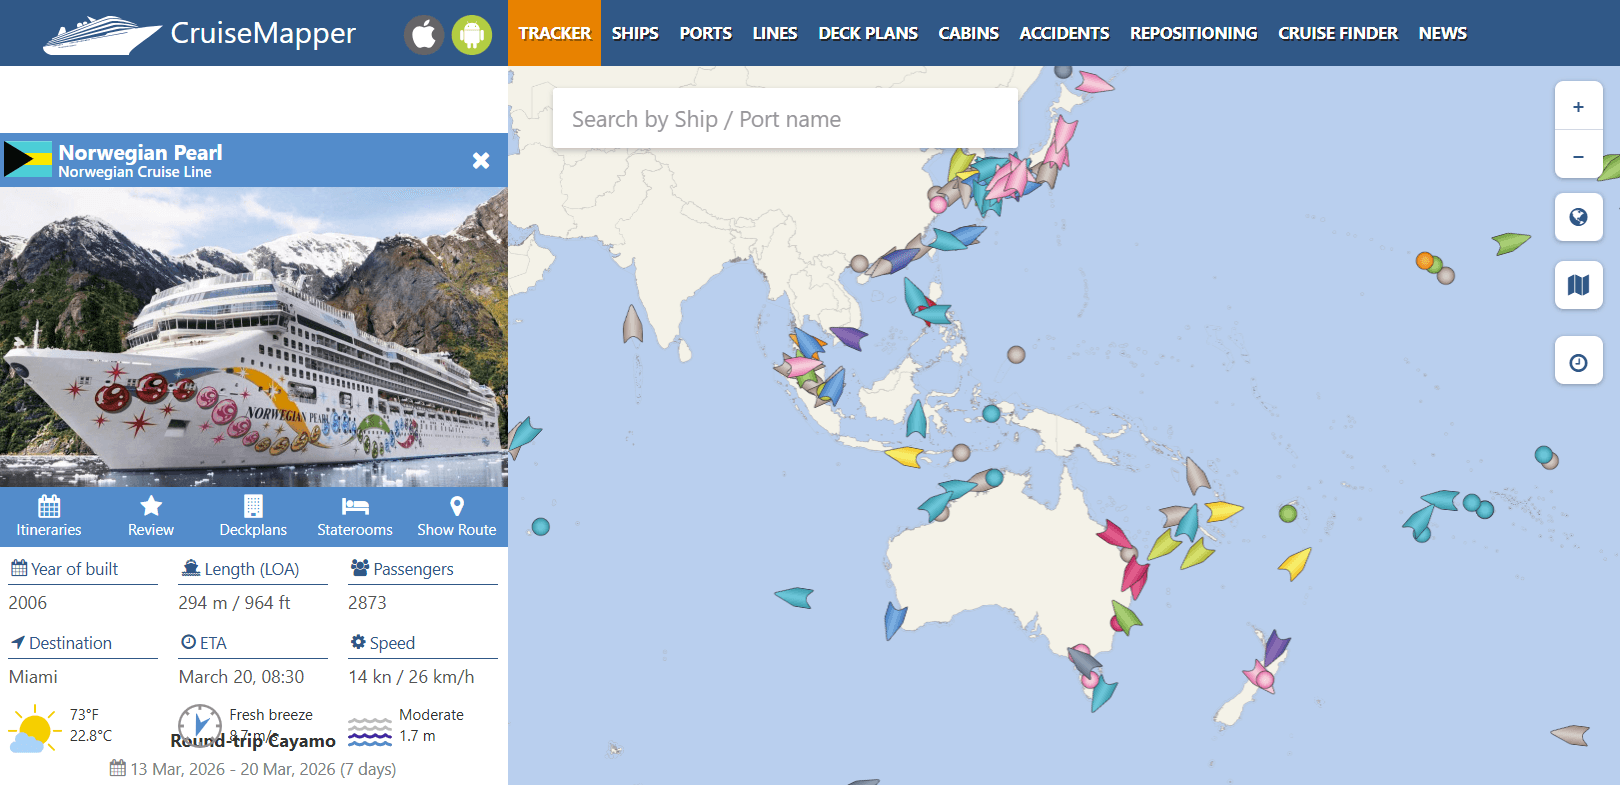Click the 13 Mar, 2026 - 20 Mar, 2026 dates
Image resolution: width=1620 pixels, height=785 pixels.
263,769
